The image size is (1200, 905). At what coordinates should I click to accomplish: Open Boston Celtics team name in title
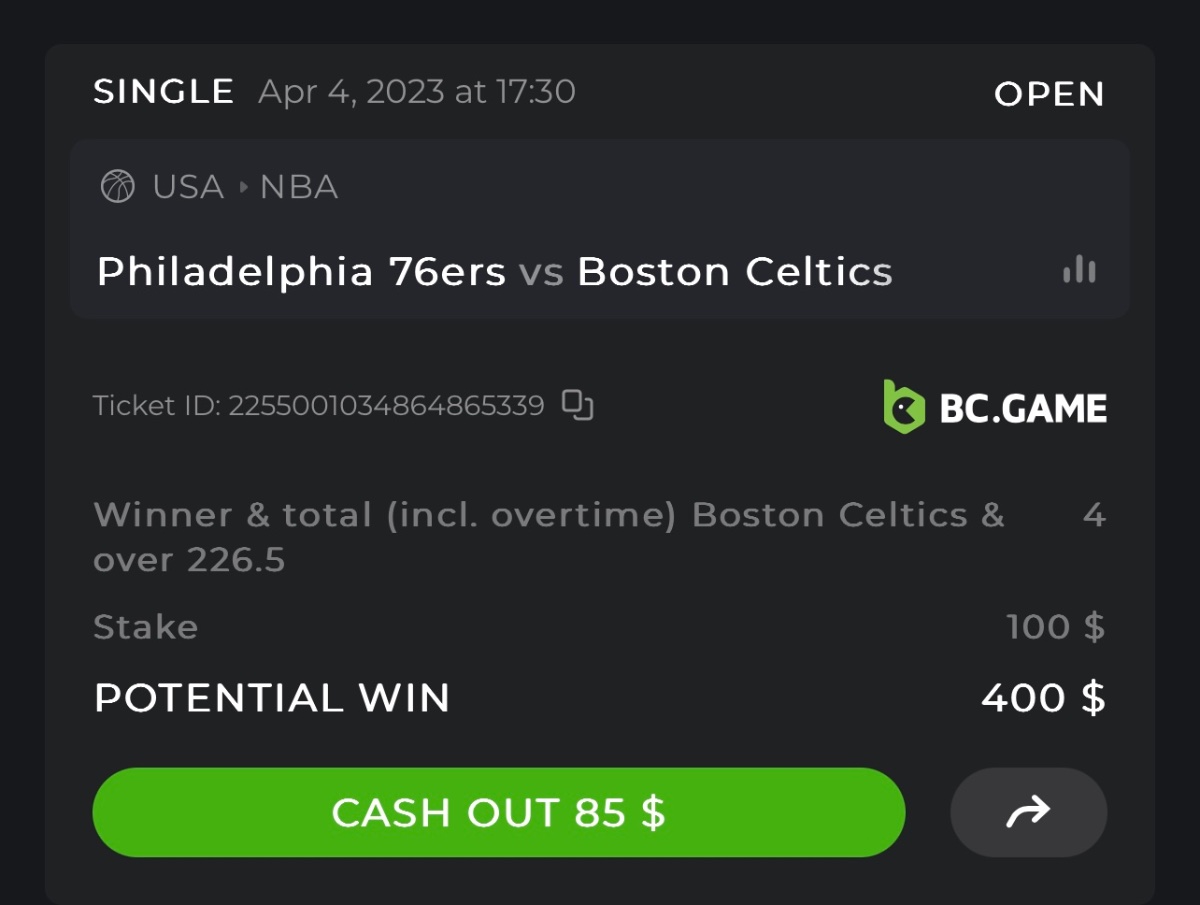click(735, 272)
